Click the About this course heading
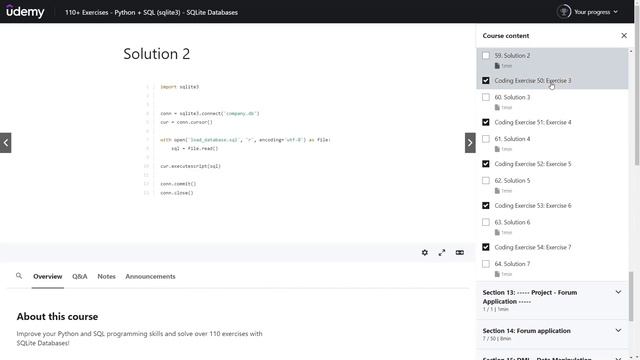This screenshot has height=360, width=640. pyautogui.click(x=57, y=316)
